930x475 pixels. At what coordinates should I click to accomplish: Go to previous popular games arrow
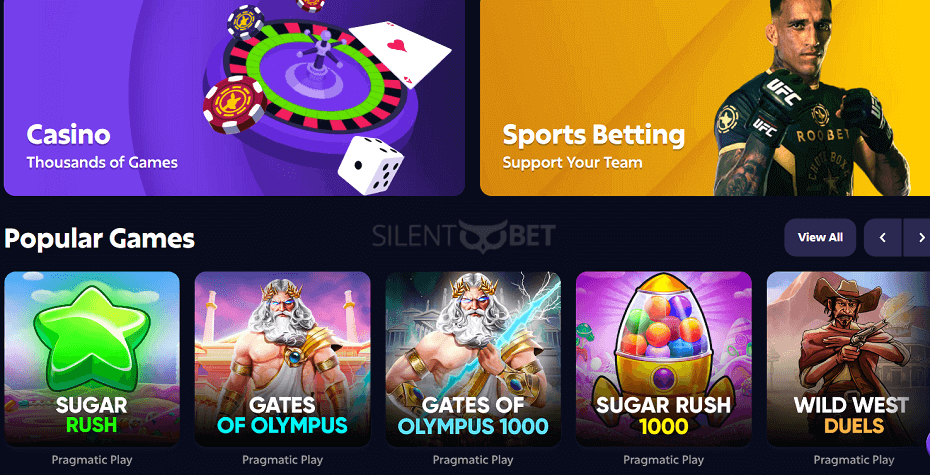(883, 238)
